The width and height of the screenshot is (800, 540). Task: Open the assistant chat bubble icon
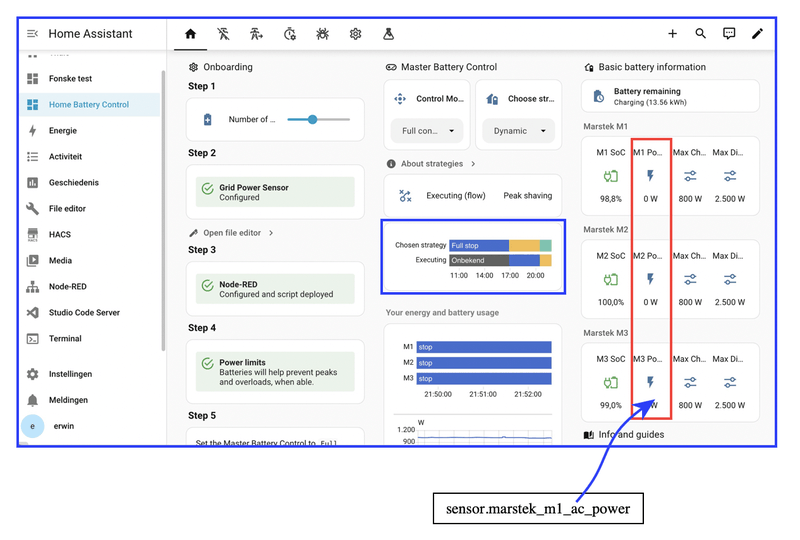[729, 34]
